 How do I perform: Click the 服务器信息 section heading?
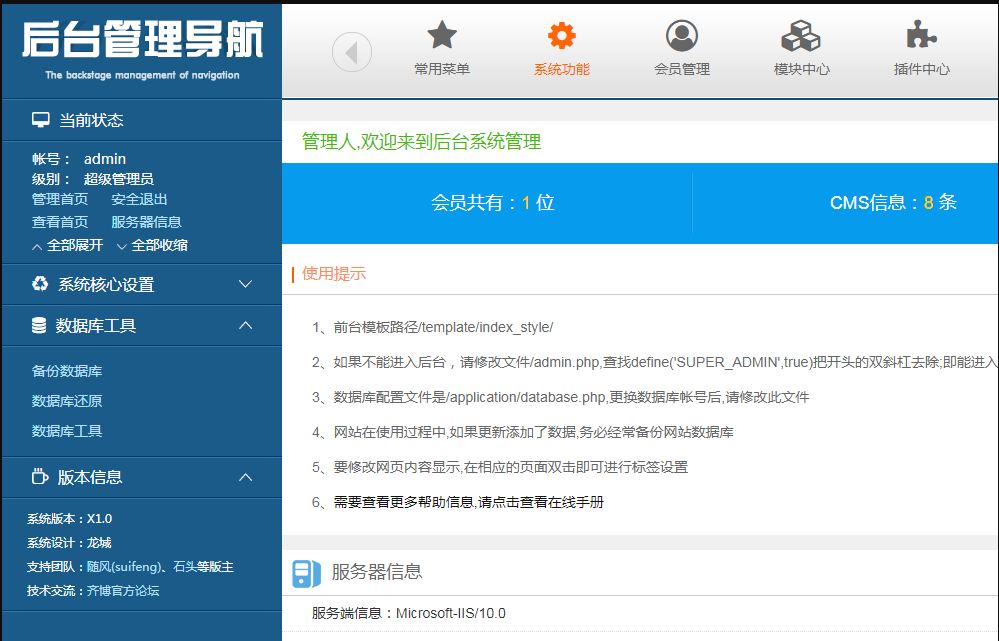pyautogui.click(x=377, y=572)
